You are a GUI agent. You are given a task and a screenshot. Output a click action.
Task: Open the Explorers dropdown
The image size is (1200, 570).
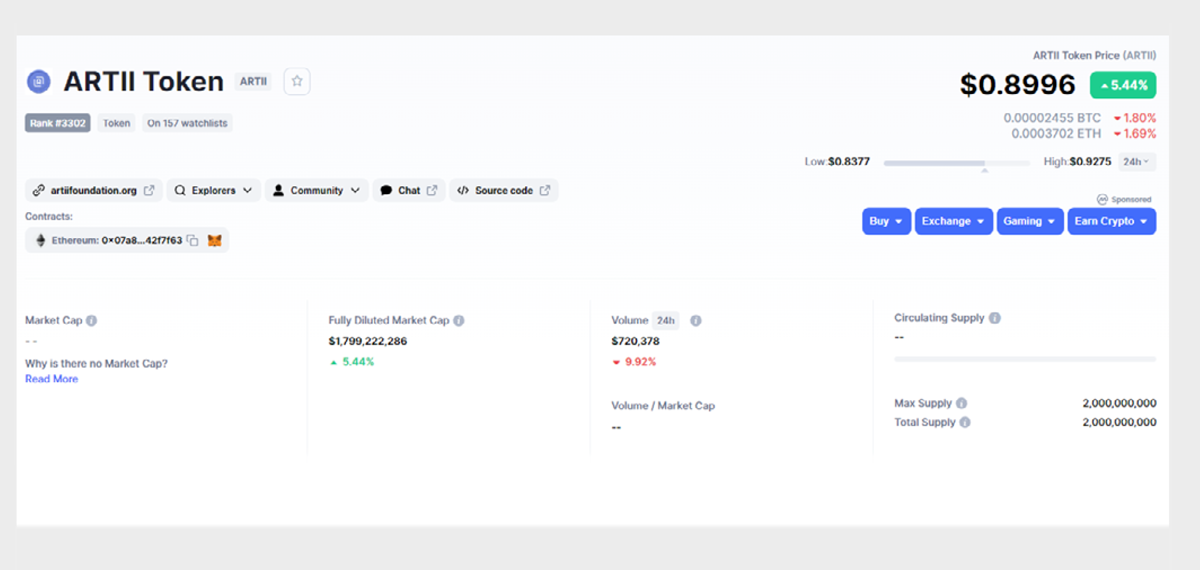pyautogui.click(x=213, y=190)
